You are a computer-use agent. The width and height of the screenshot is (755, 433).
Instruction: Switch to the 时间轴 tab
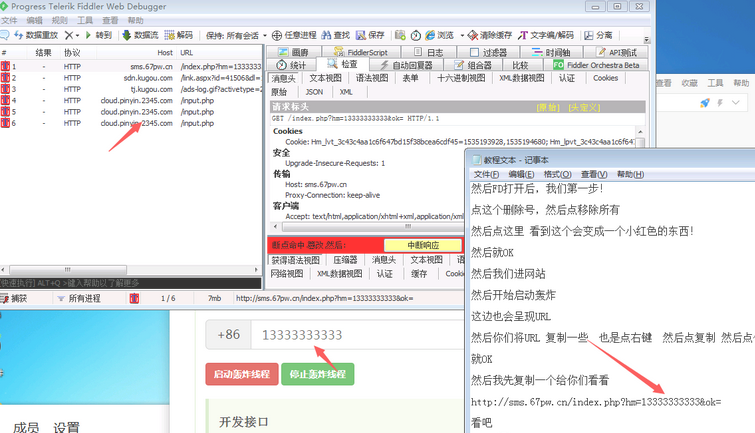pyautogui.click(x=551, y=52)
